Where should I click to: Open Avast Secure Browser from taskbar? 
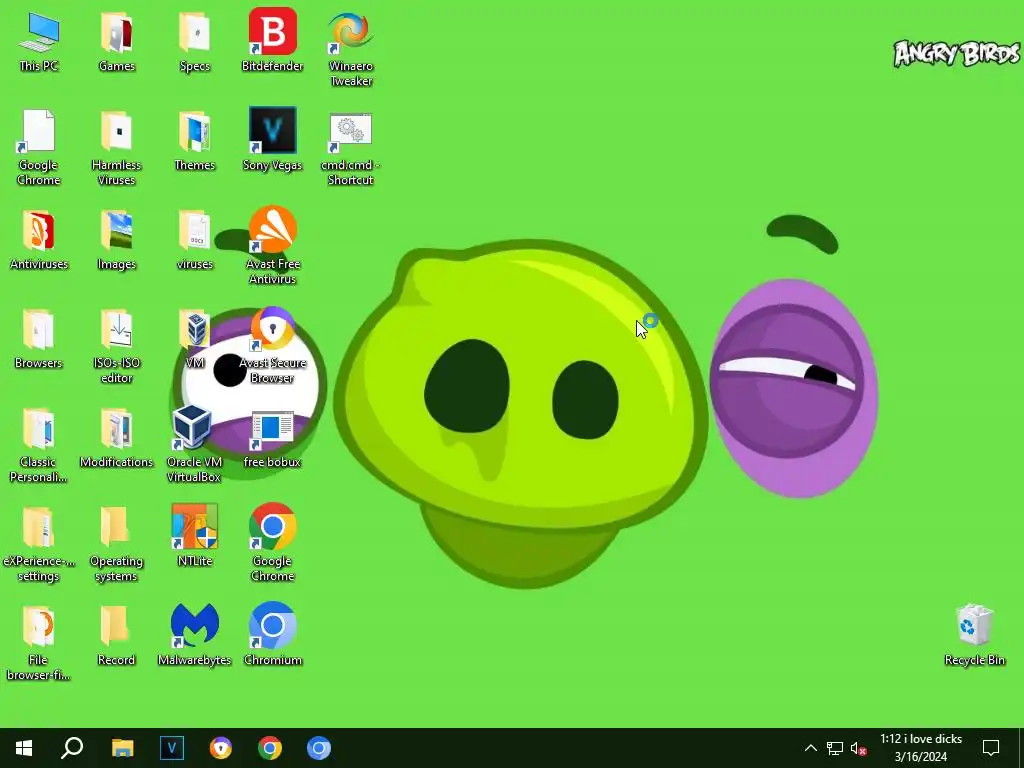(x=221, y=748)
